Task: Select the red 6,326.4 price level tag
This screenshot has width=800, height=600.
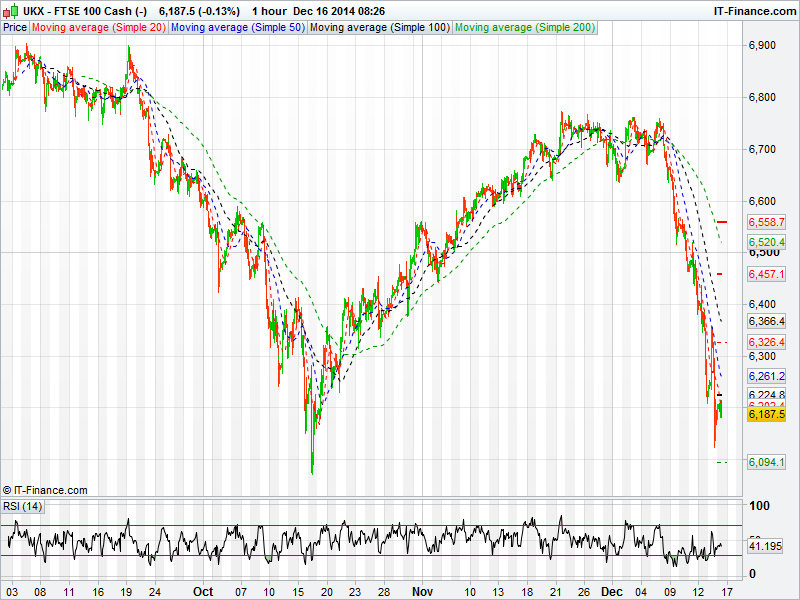Action: pyautogui.click(x=767, y=342)
